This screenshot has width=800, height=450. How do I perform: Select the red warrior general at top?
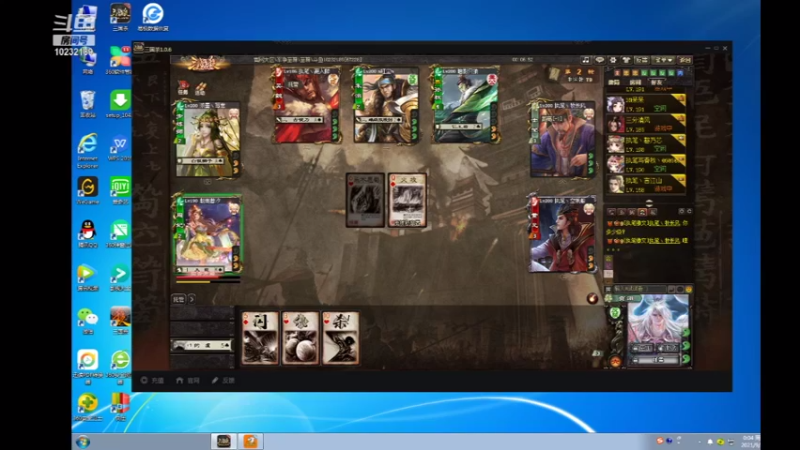tap(307, 105)
